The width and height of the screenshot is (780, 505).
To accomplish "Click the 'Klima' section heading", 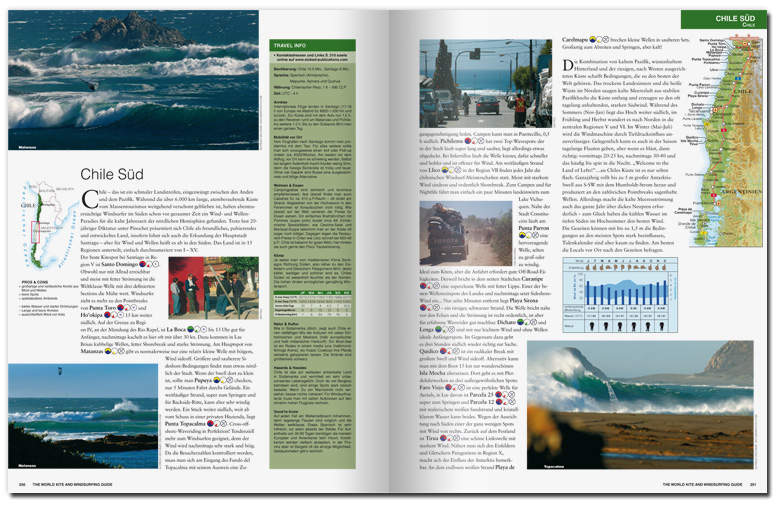I will (x=279, y=255).
